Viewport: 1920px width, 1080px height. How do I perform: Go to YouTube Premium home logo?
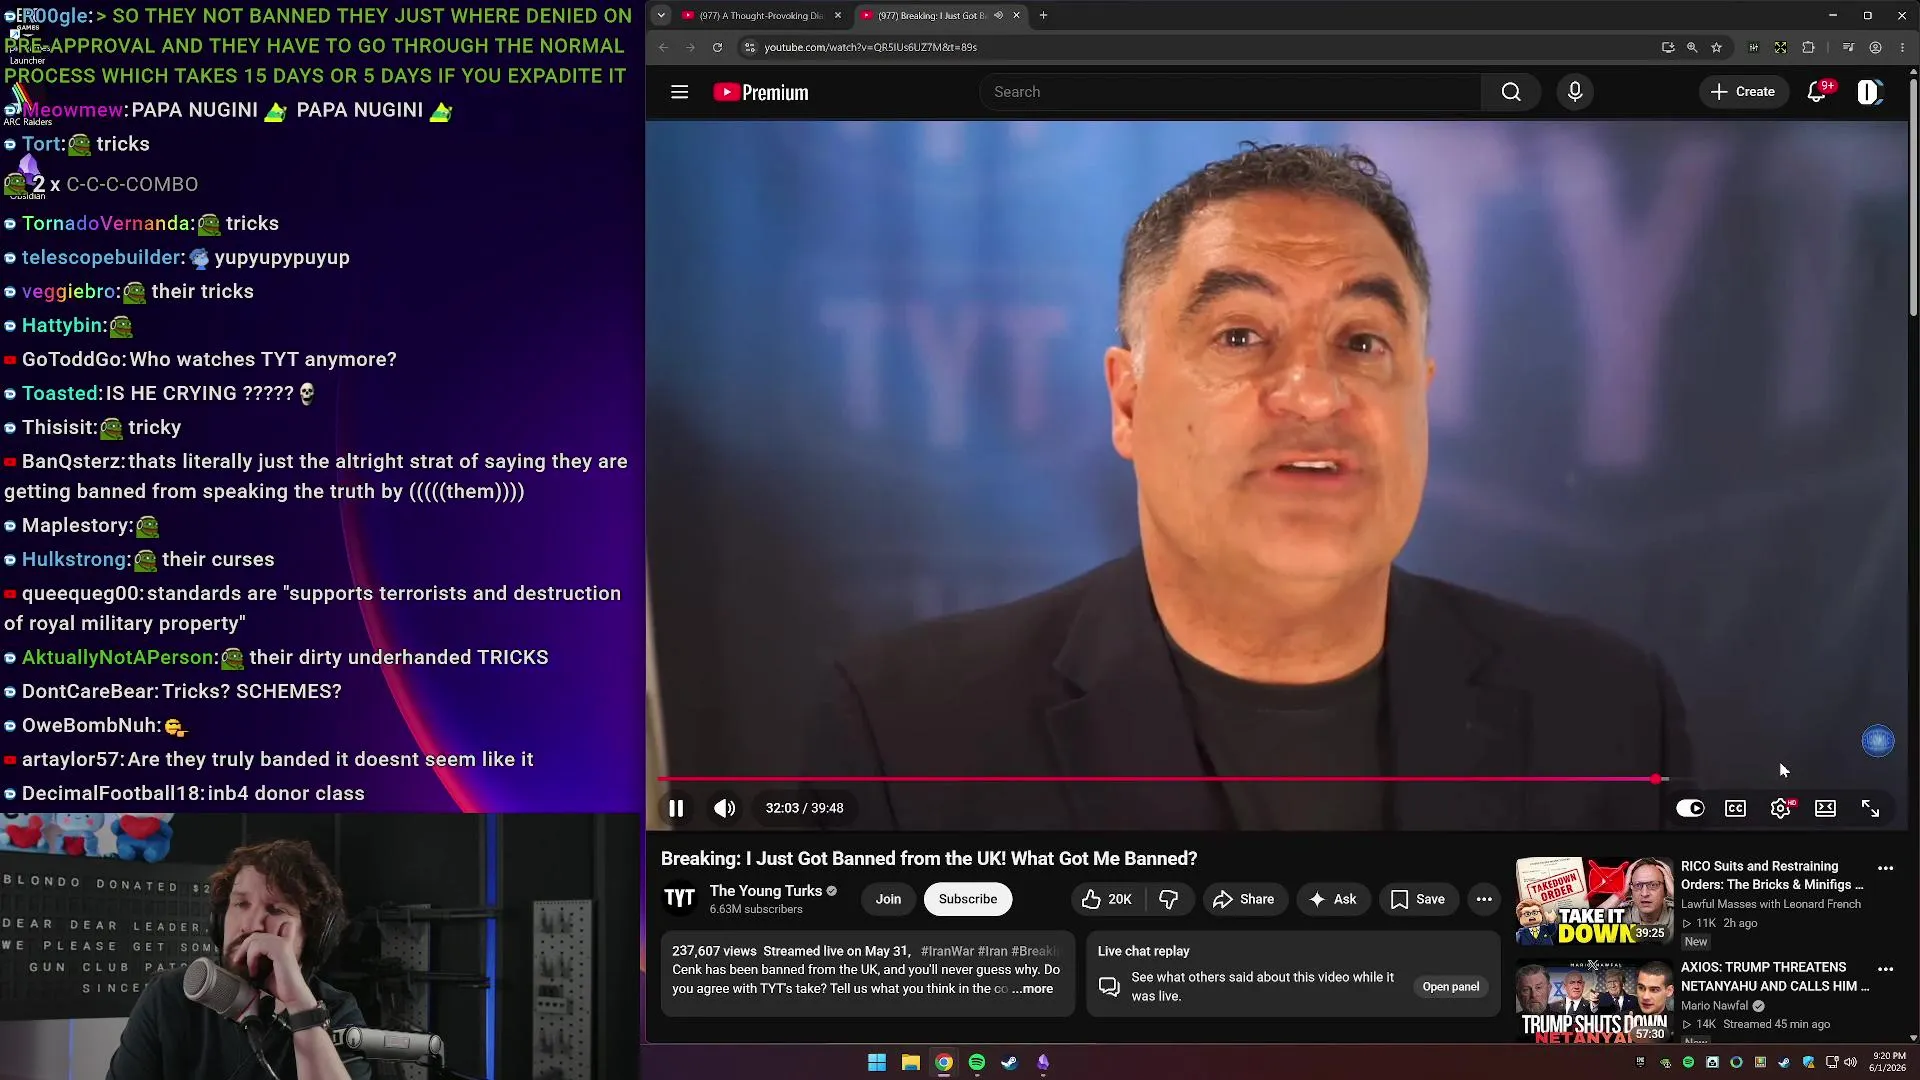tap(761, 92)
